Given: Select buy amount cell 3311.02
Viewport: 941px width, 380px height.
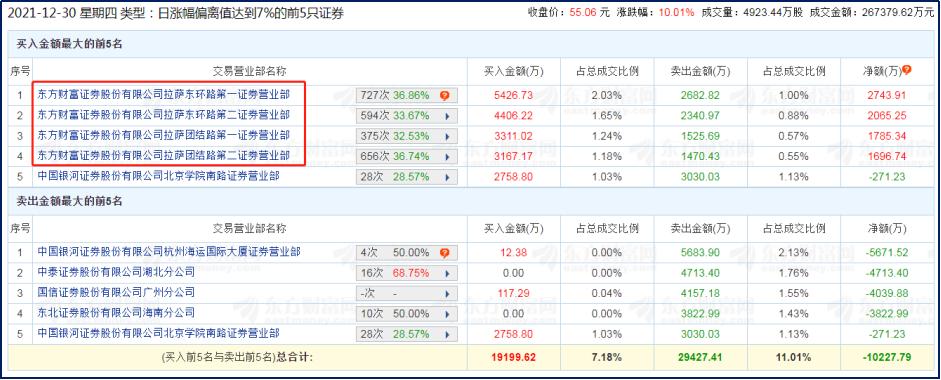Looking at the screenshot, I should click(x=513, y=136).
